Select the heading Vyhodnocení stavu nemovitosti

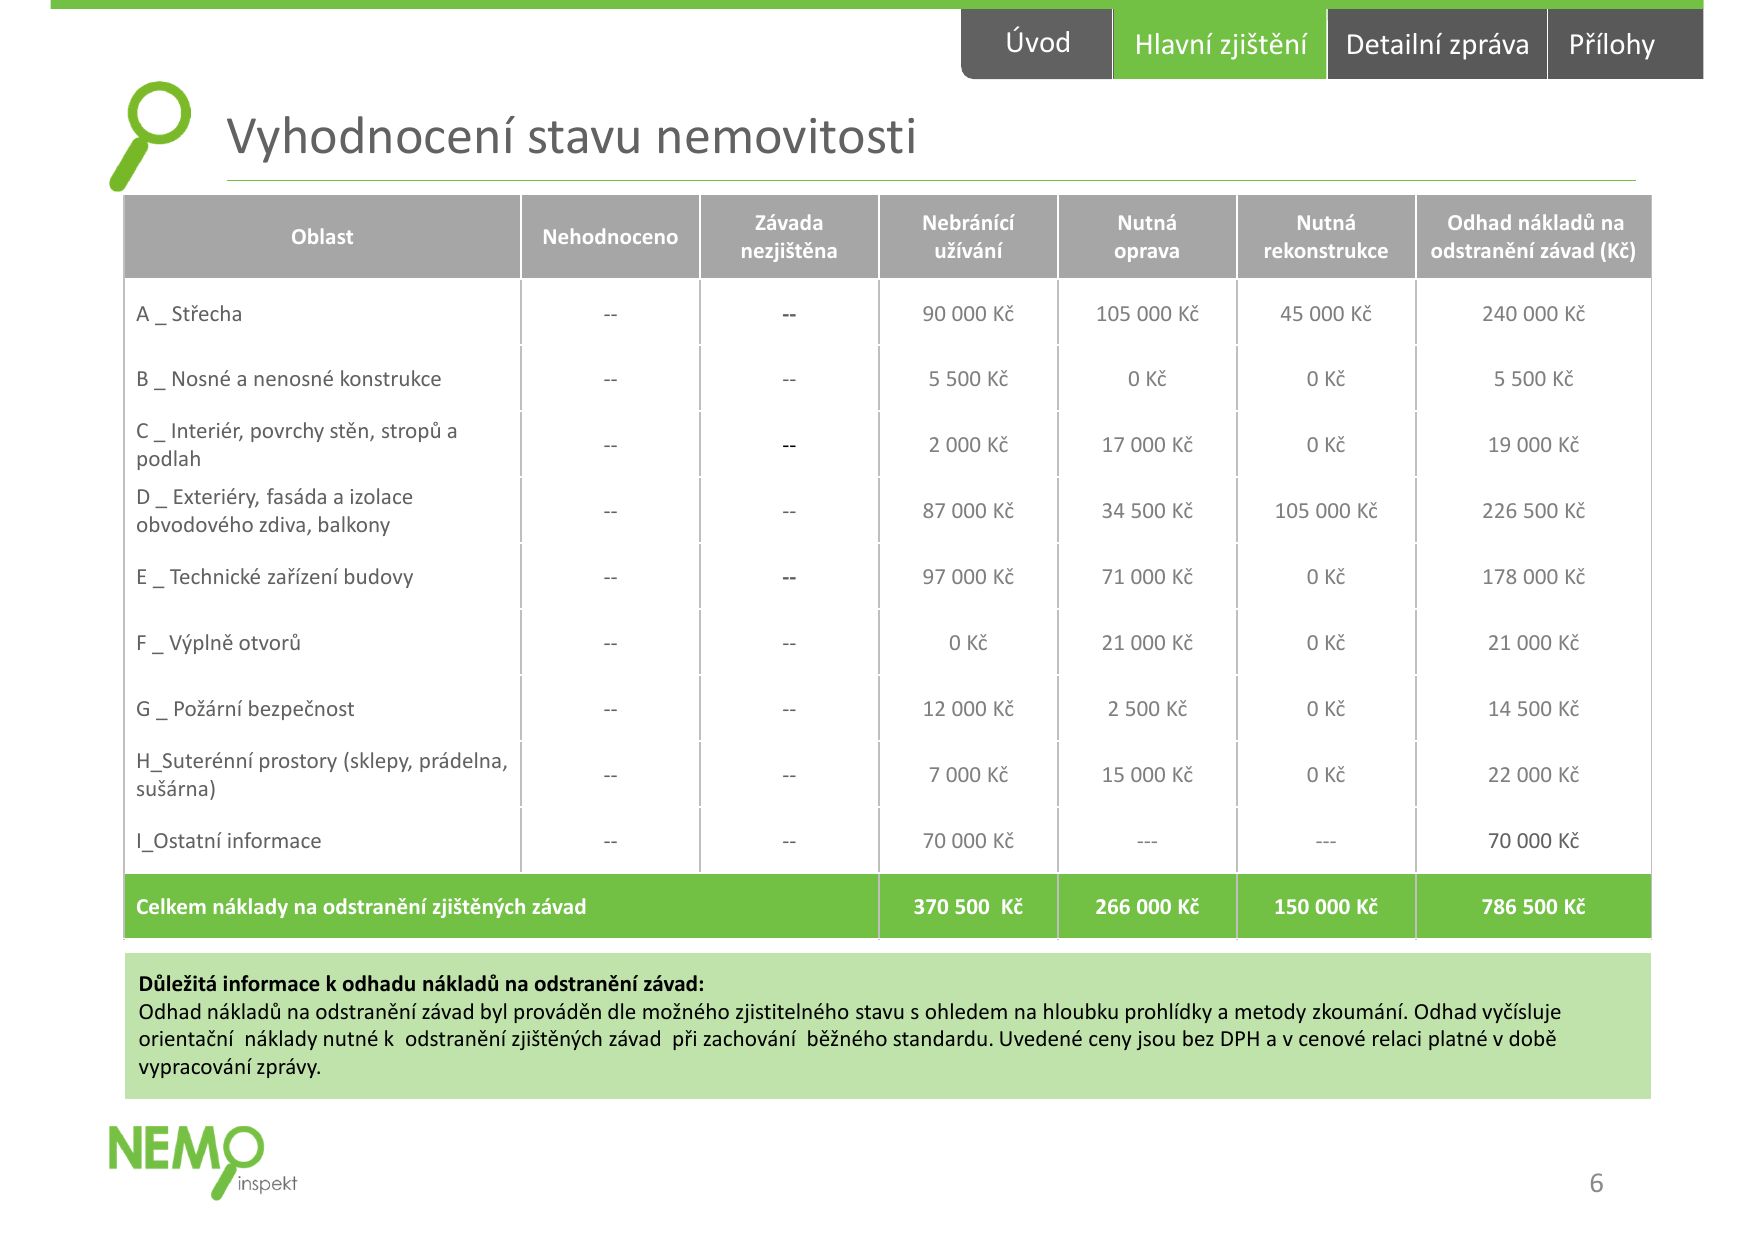click(x=571, y=136)
